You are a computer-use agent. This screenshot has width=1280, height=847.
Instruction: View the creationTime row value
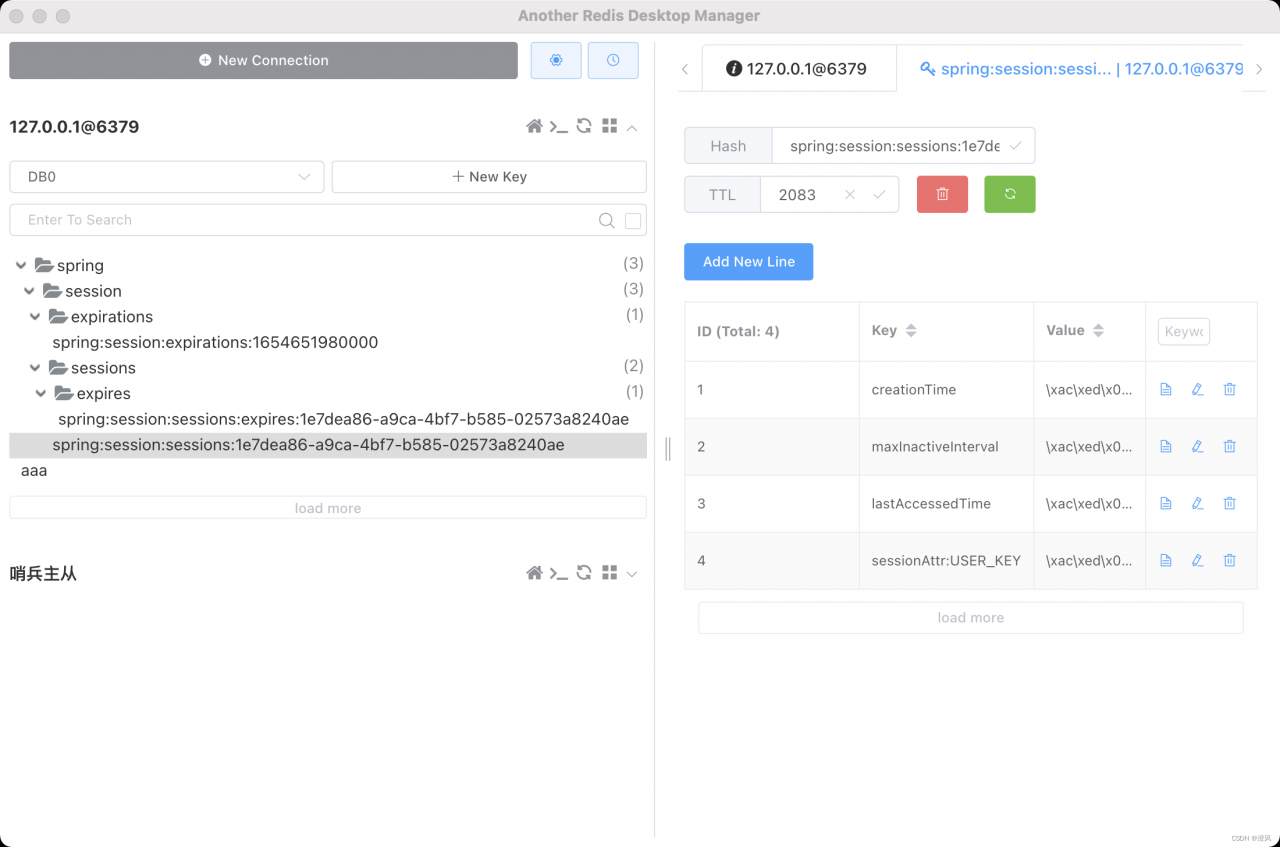click(1165, 389)
